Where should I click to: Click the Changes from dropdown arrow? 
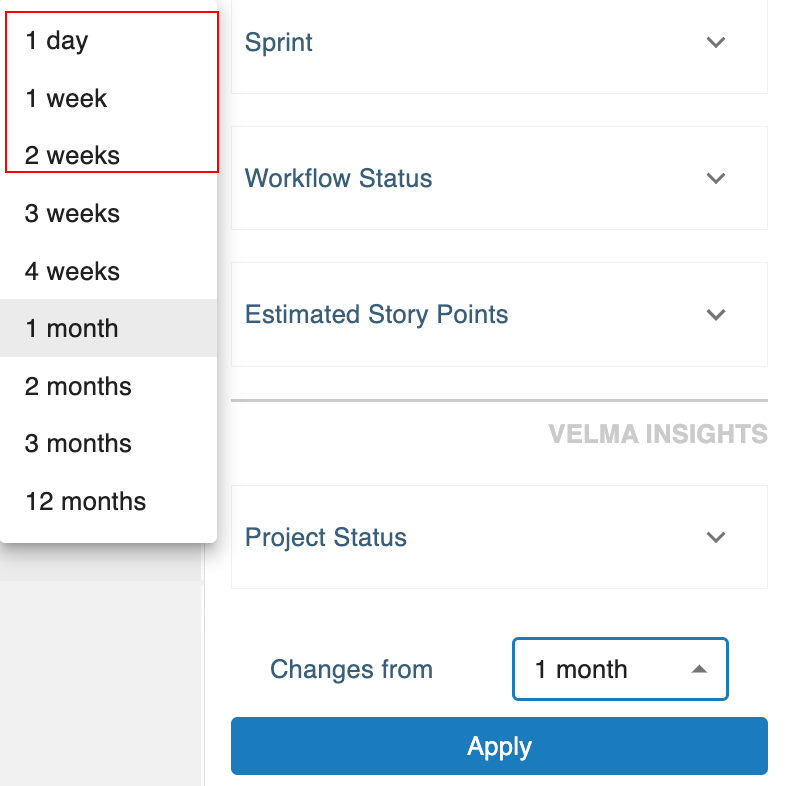click(700, 669)
